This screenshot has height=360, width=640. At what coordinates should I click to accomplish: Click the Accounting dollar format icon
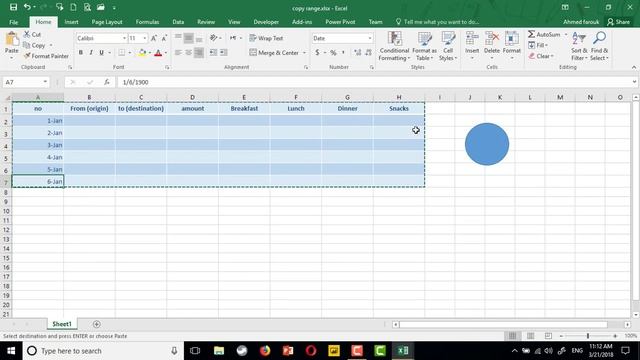click(x=317, y=53)
